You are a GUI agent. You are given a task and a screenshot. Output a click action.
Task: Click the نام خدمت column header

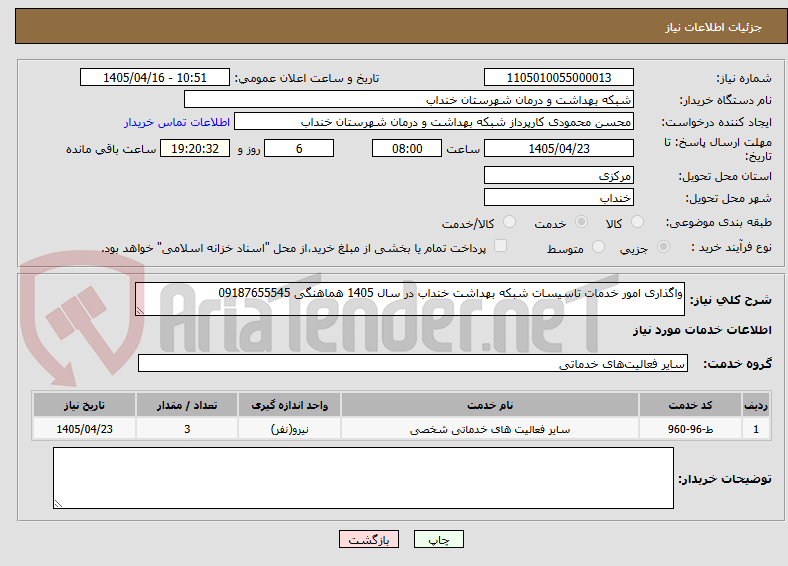[490, 405]
